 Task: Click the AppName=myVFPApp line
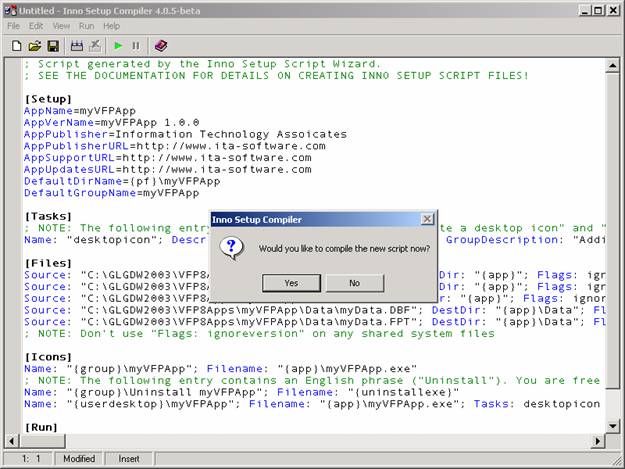click(80, 110)
